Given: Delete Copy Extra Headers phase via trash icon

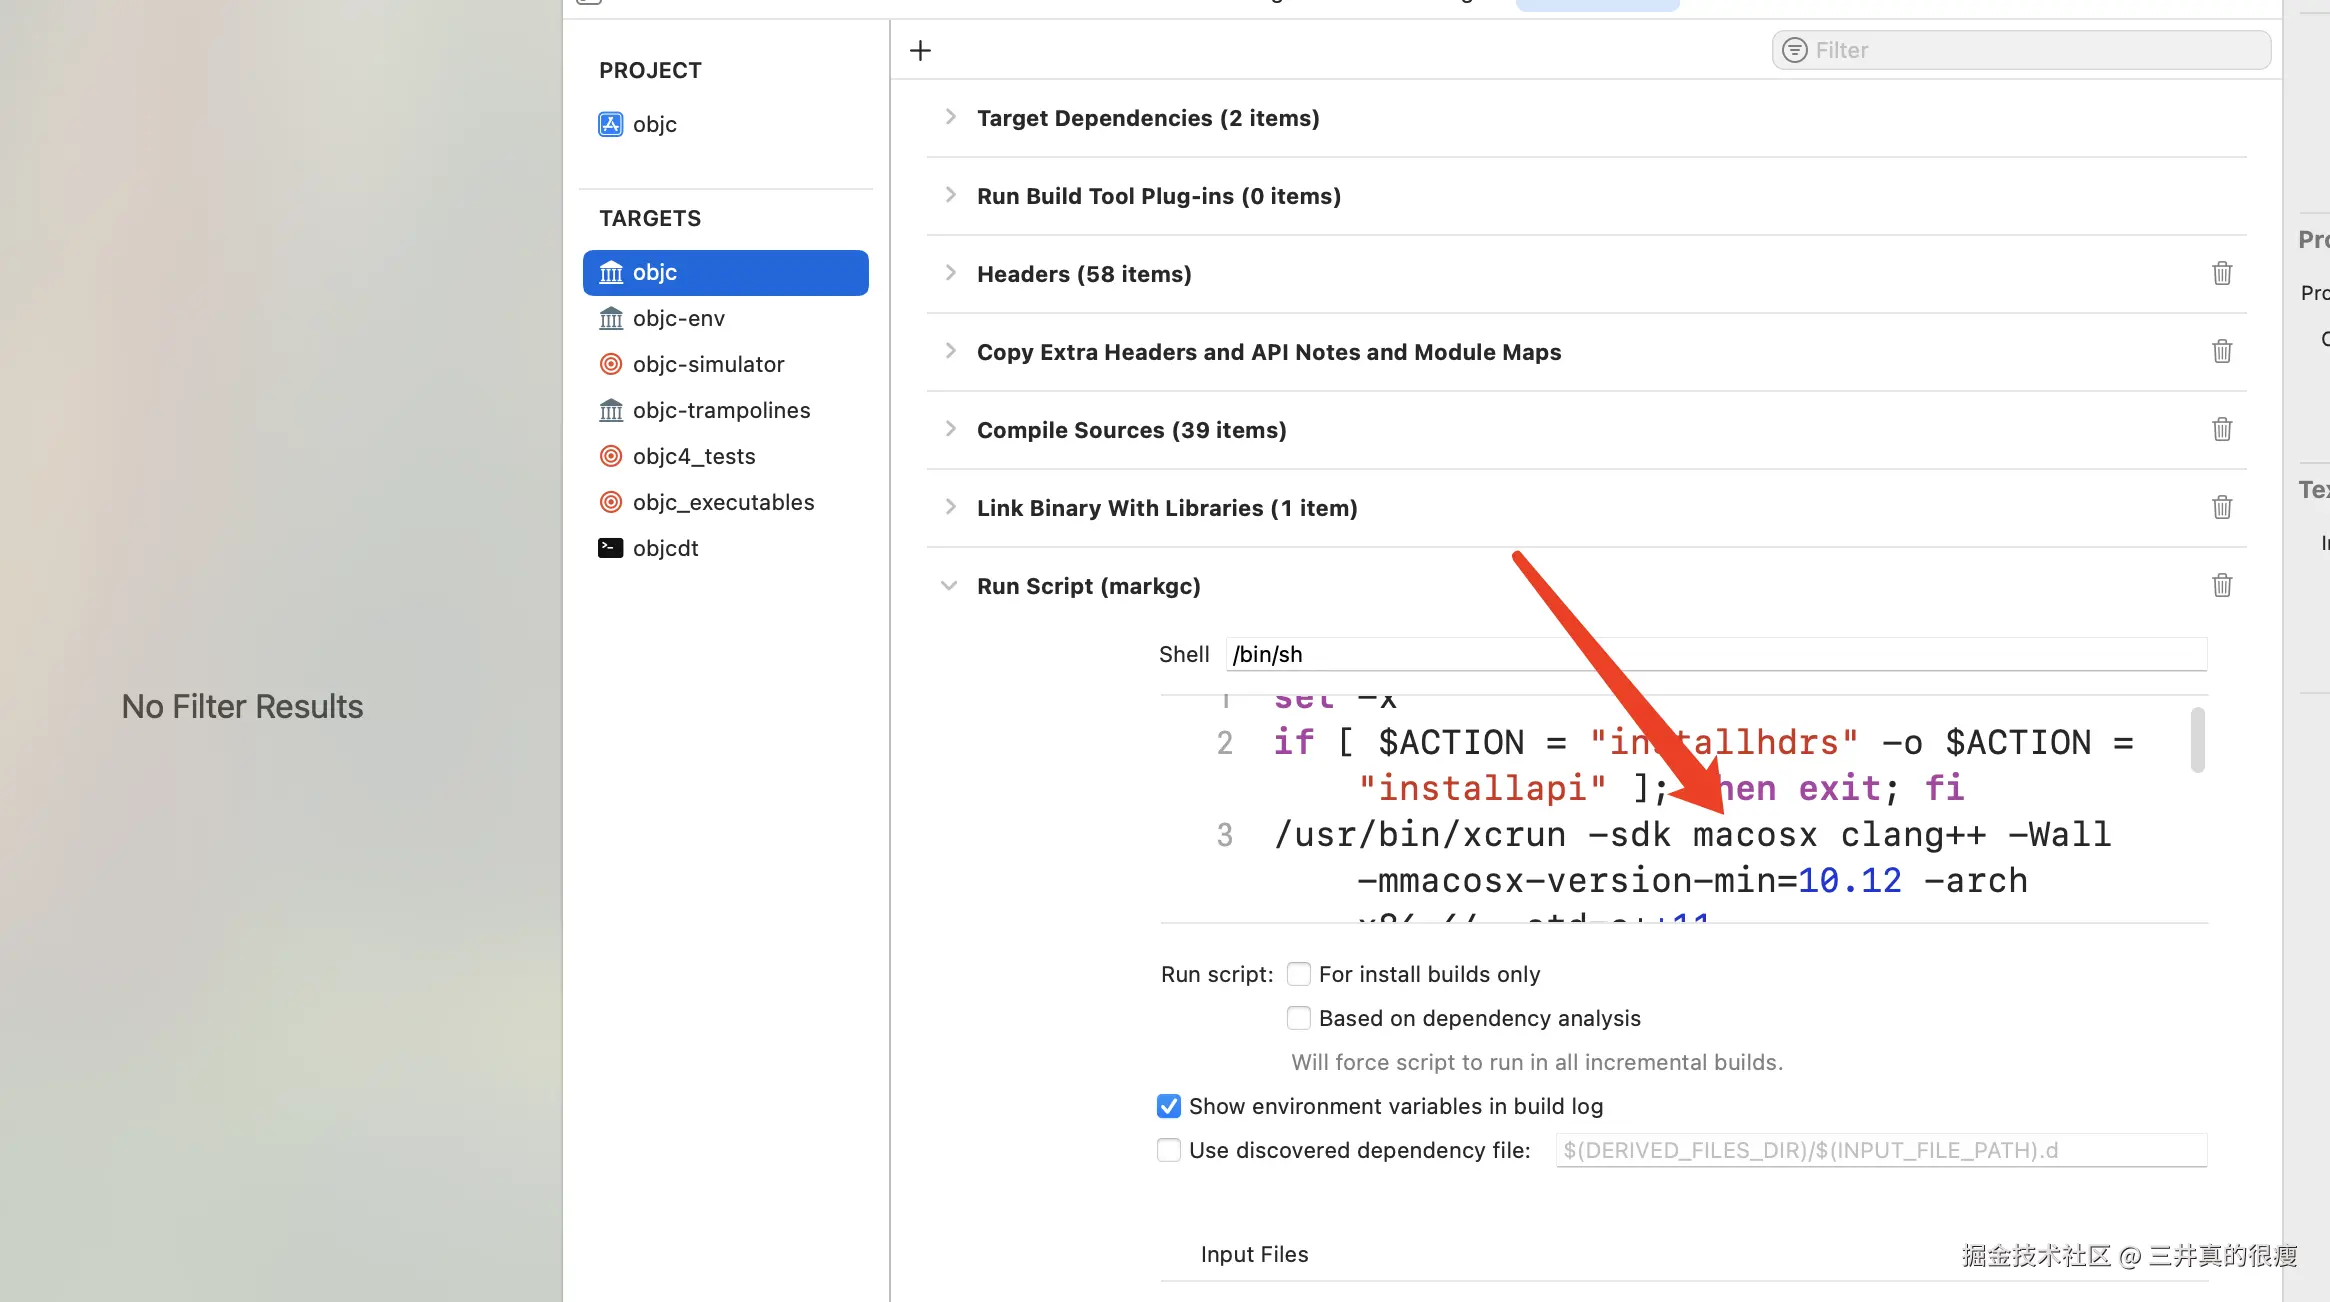Looking at the screenshot, I should [2222, 351].
